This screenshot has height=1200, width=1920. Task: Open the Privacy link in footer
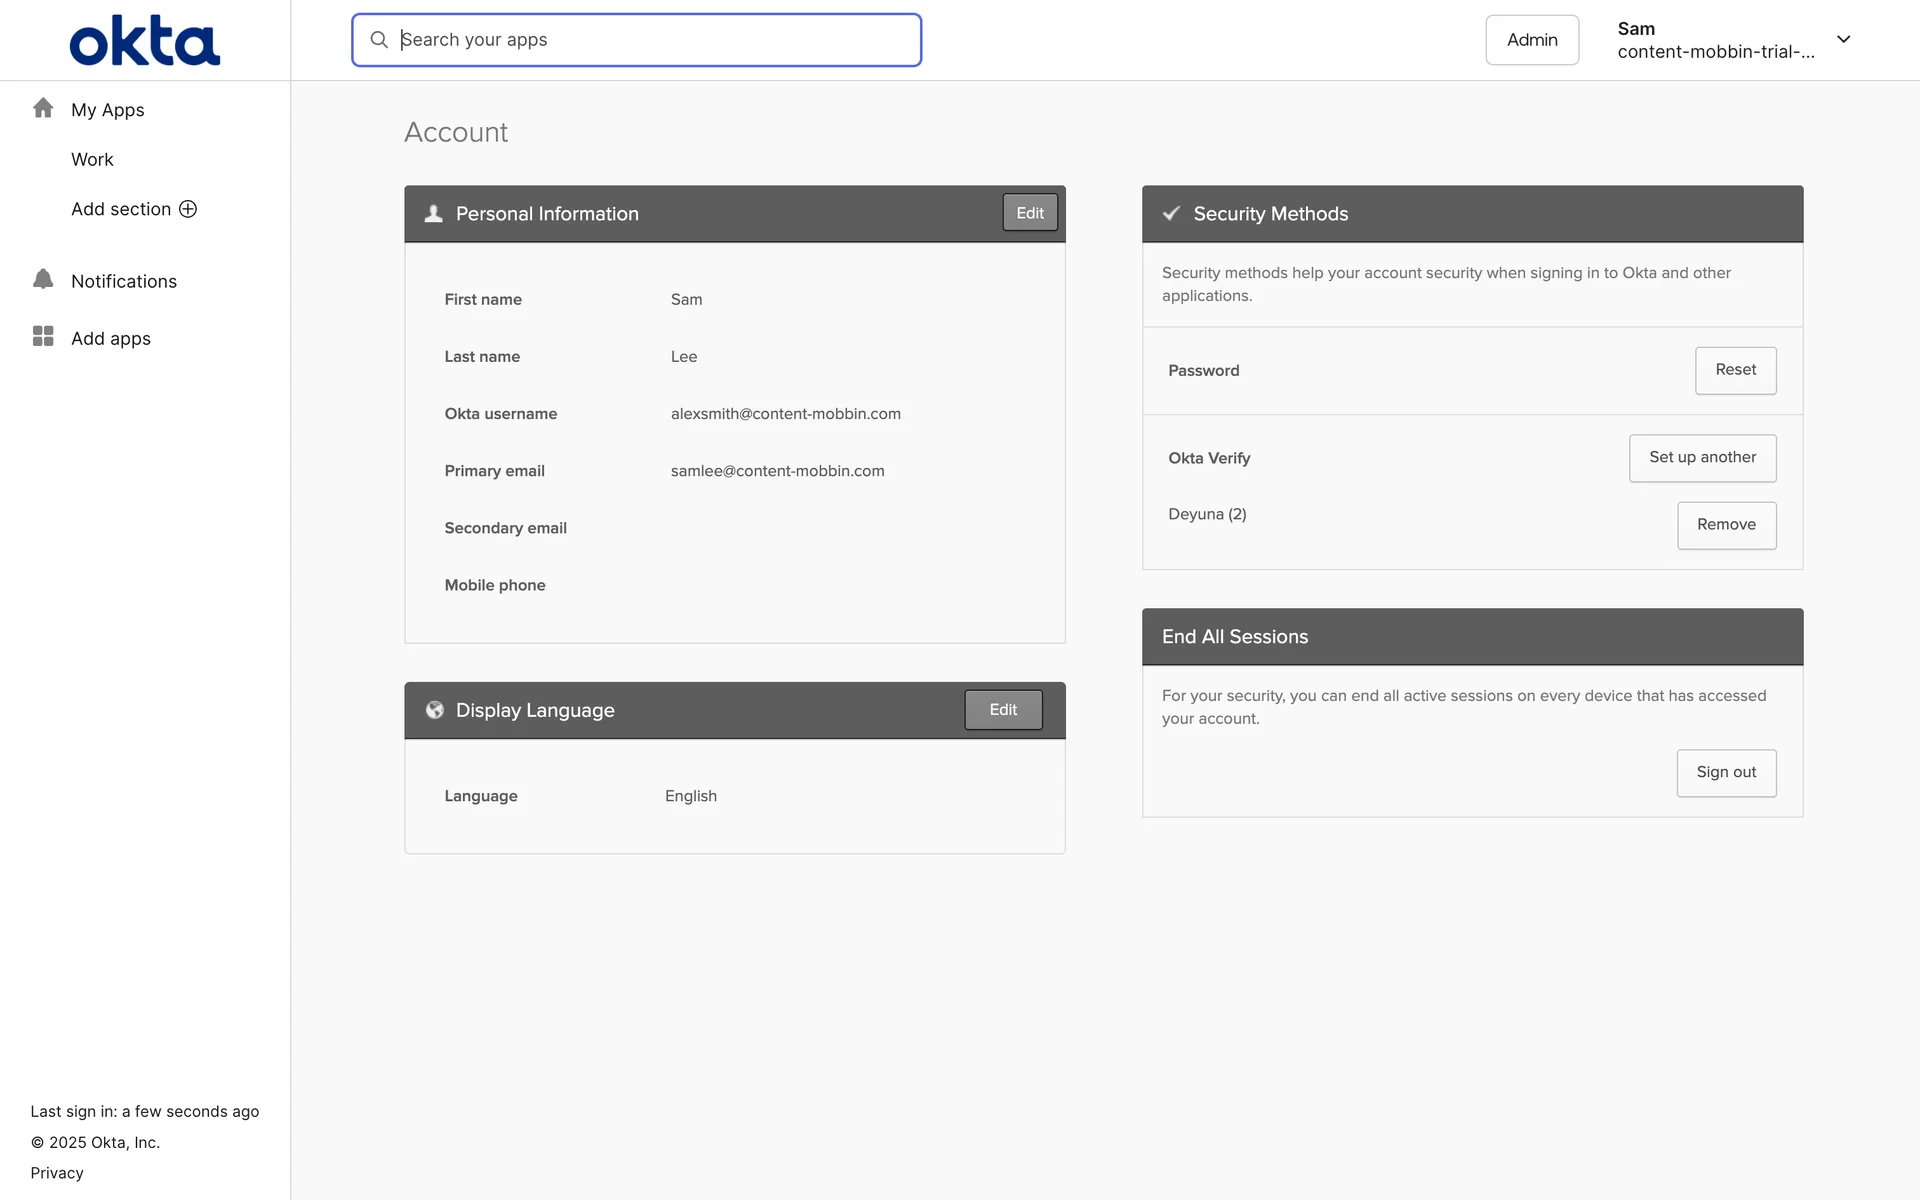[57, 1173]
